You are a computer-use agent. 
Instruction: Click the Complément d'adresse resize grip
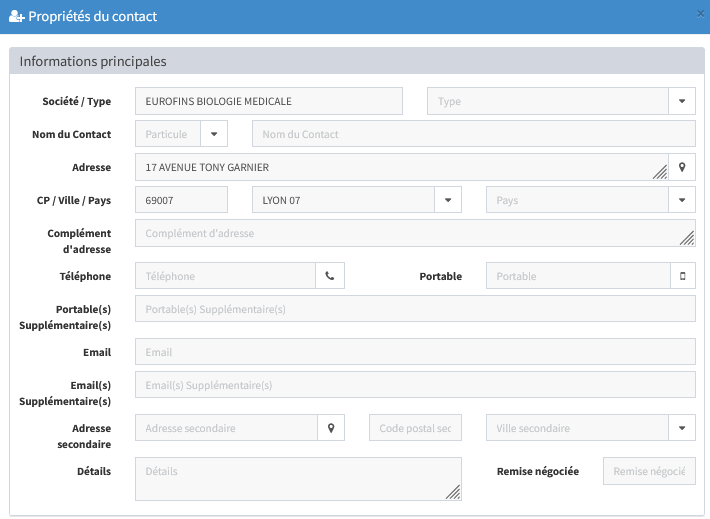tap(687, 238)
